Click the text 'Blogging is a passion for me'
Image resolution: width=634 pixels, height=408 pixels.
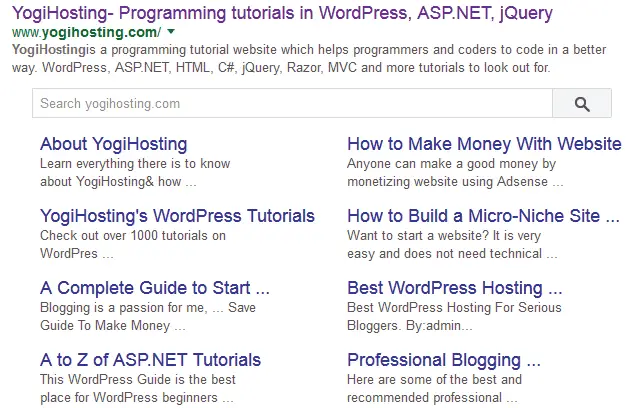pos(124,308)
